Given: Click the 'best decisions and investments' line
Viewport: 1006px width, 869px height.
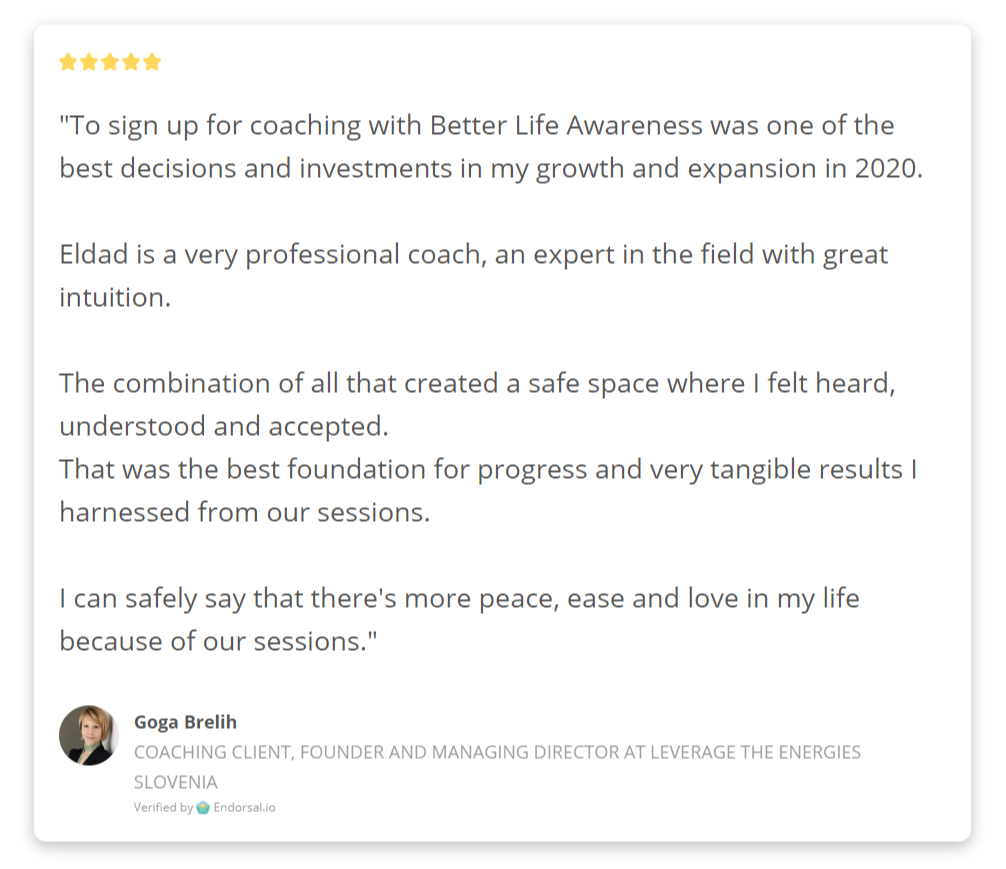Looking at the screenshot, I should [x=491, y=169].
